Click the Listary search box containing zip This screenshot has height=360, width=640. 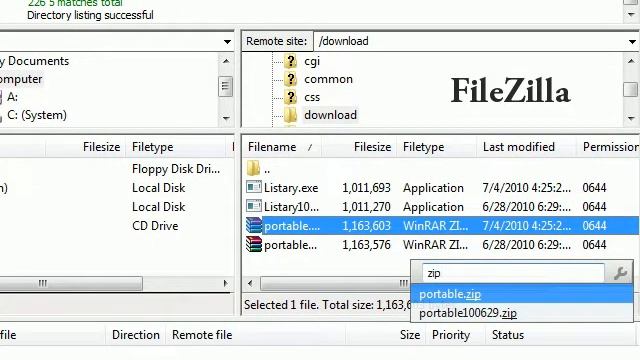point(513,273)
